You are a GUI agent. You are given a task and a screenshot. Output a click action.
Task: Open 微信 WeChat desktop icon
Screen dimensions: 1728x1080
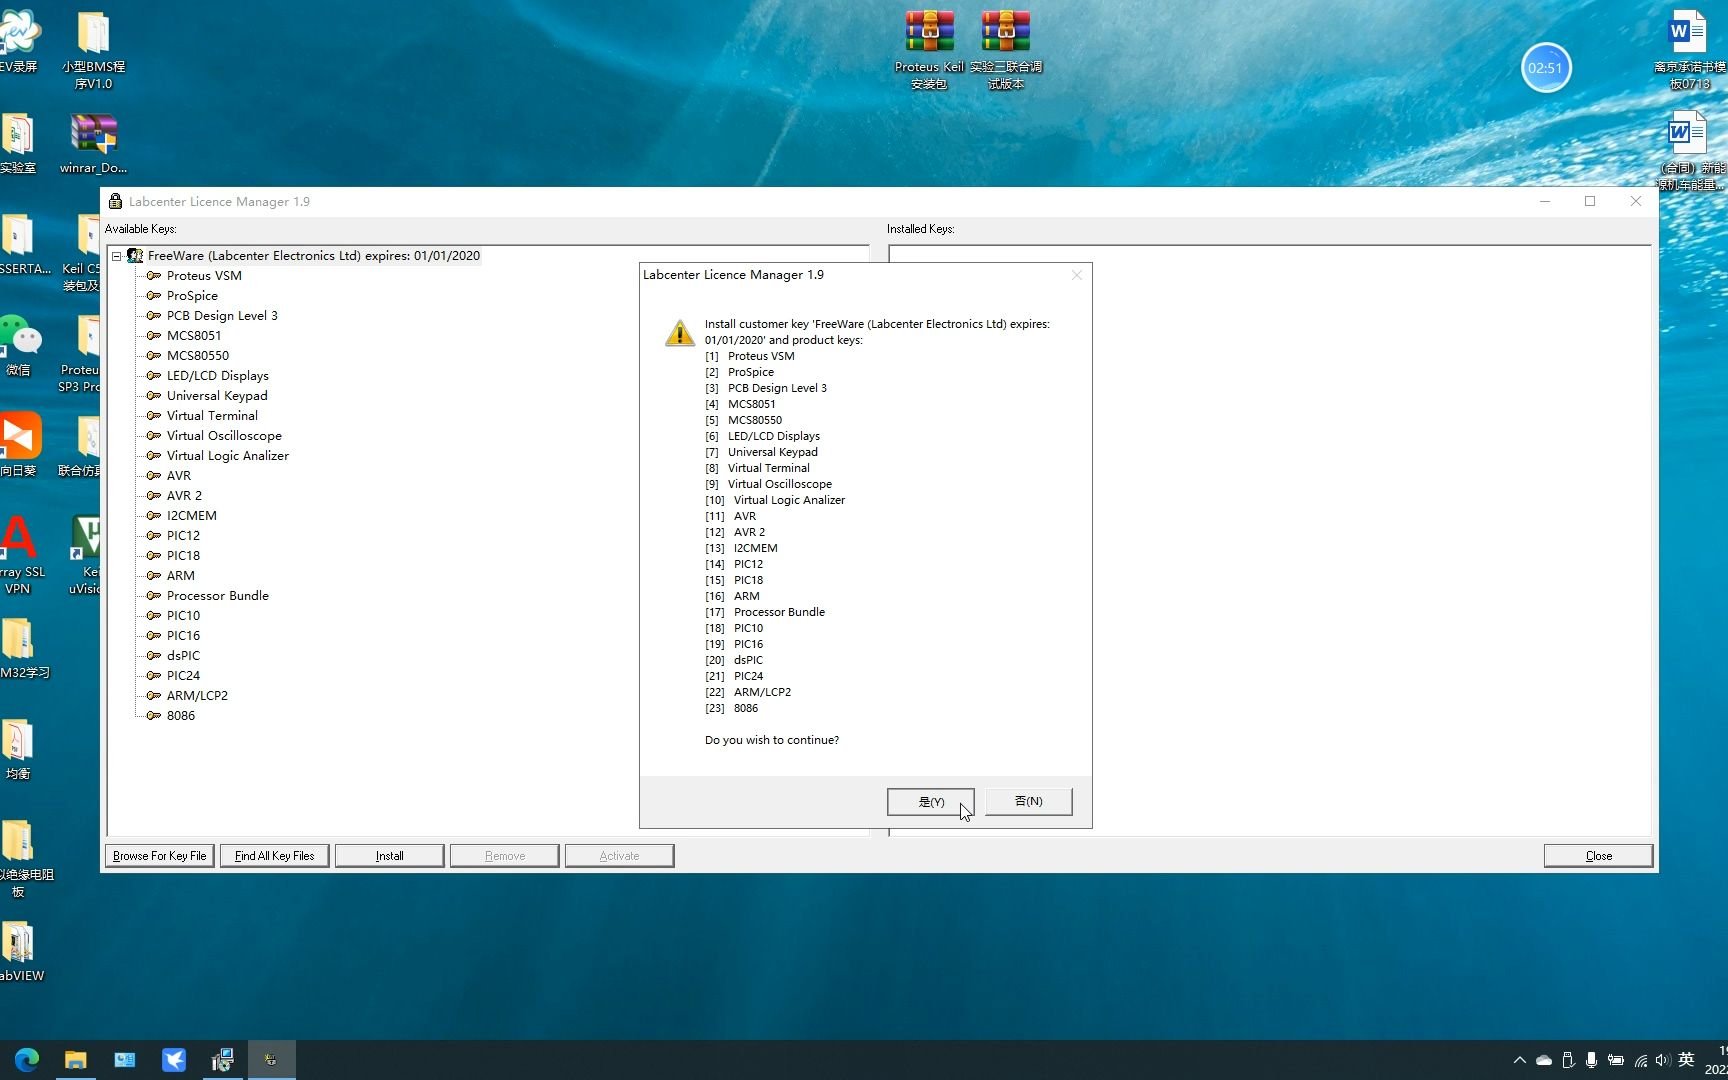pyautogui.click(x=19, y=345)
